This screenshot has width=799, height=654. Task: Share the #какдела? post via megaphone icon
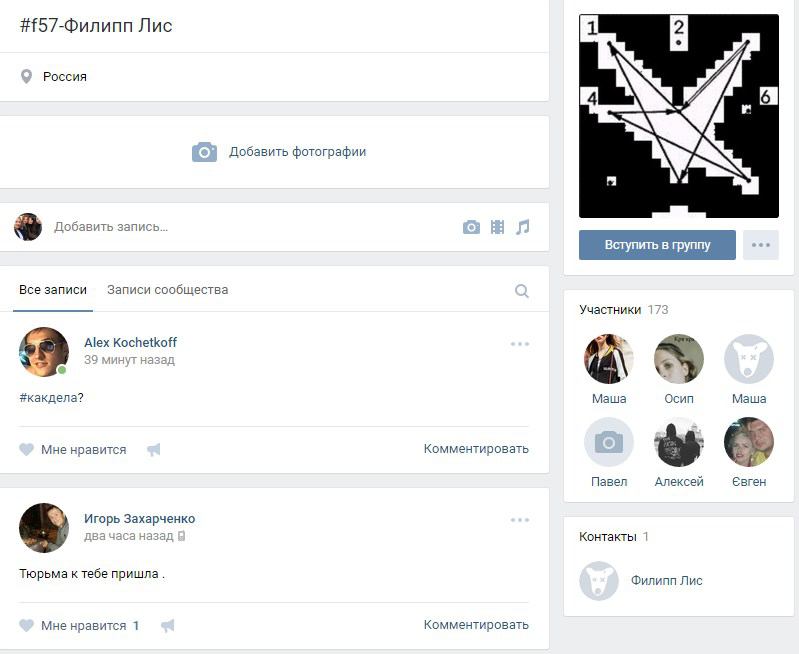[153, 449]
